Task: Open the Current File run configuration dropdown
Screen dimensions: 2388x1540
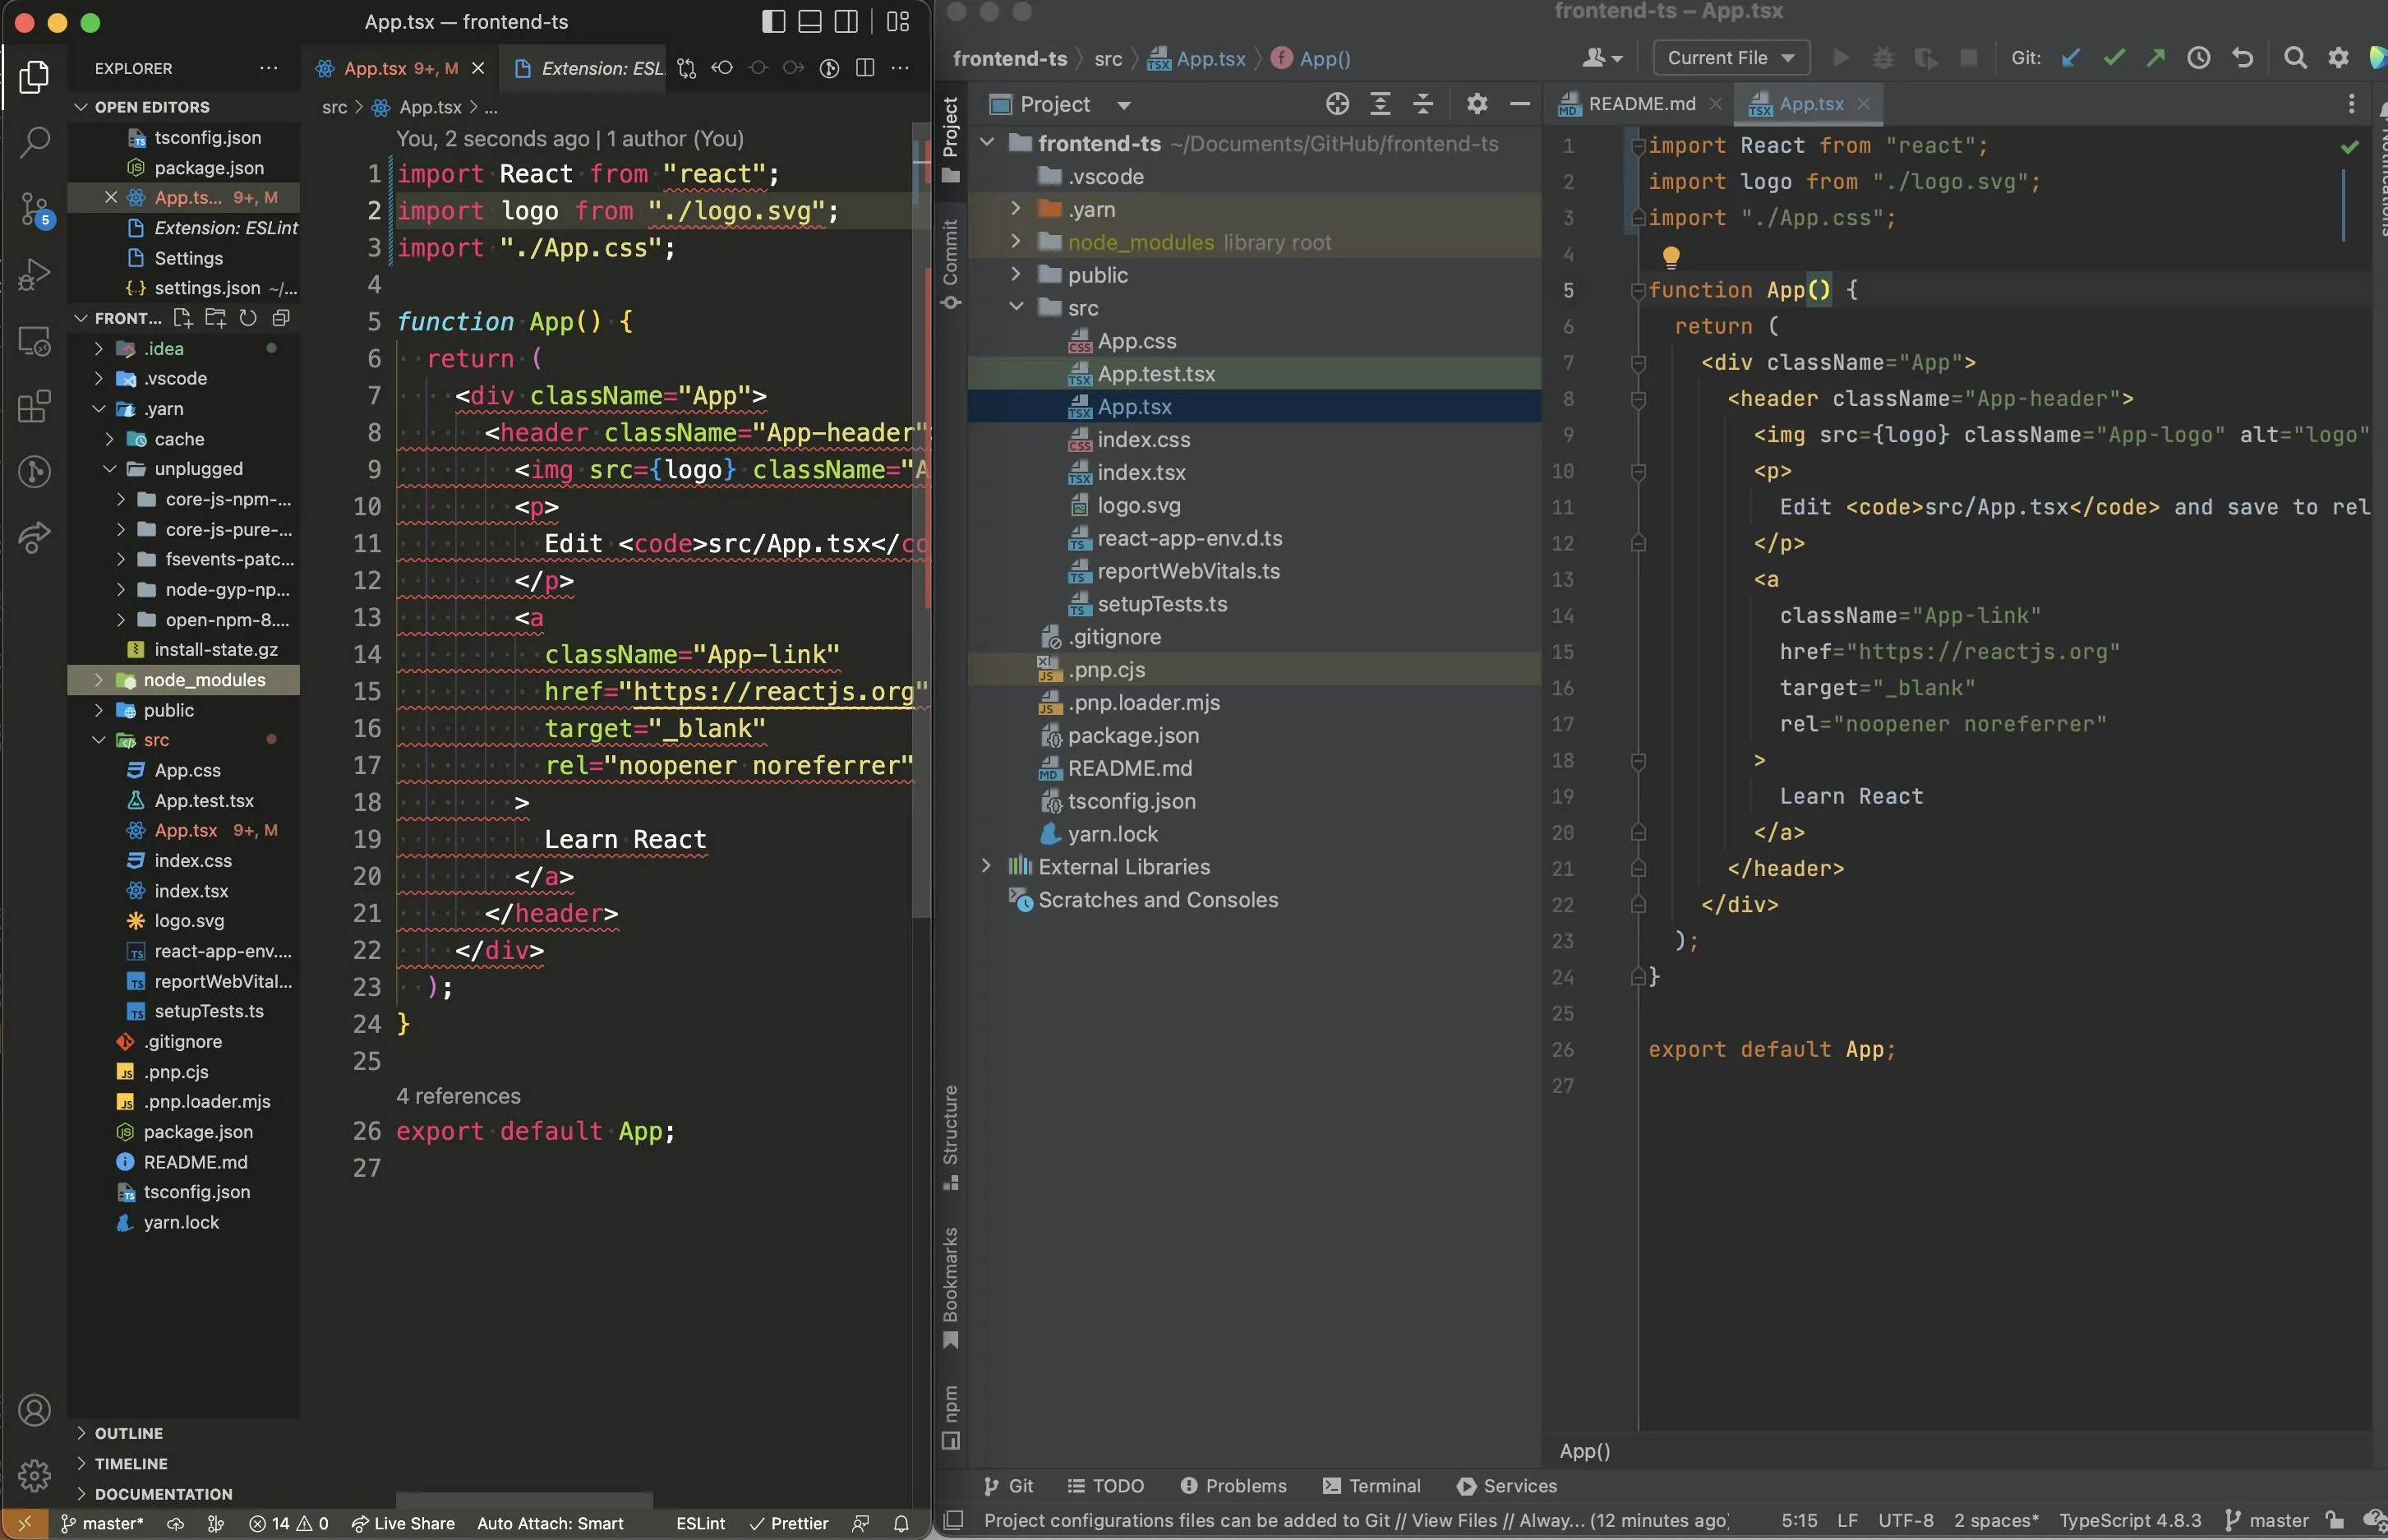Action: pyautogui.click(x=1730, y=58)
